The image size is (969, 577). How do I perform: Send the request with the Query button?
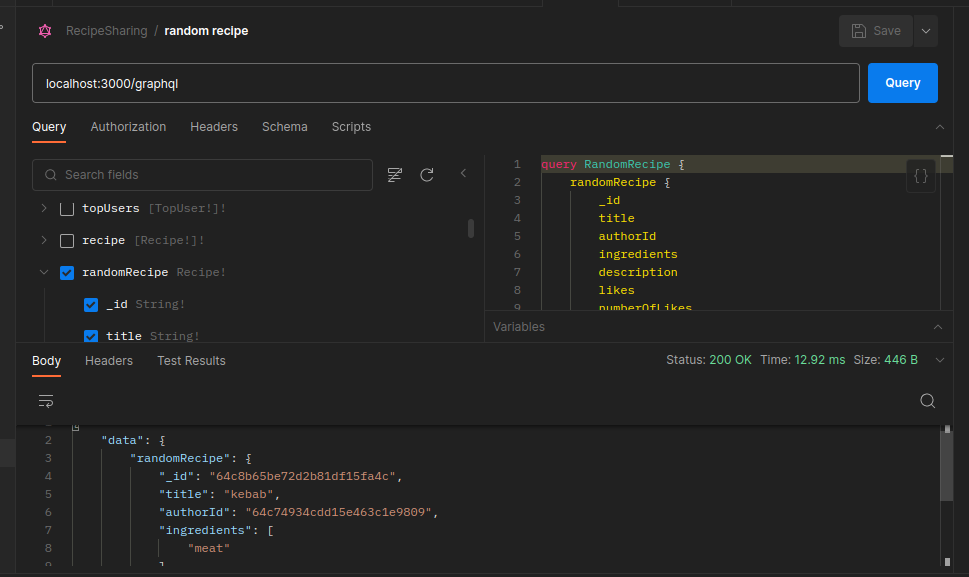click(902, 83)
